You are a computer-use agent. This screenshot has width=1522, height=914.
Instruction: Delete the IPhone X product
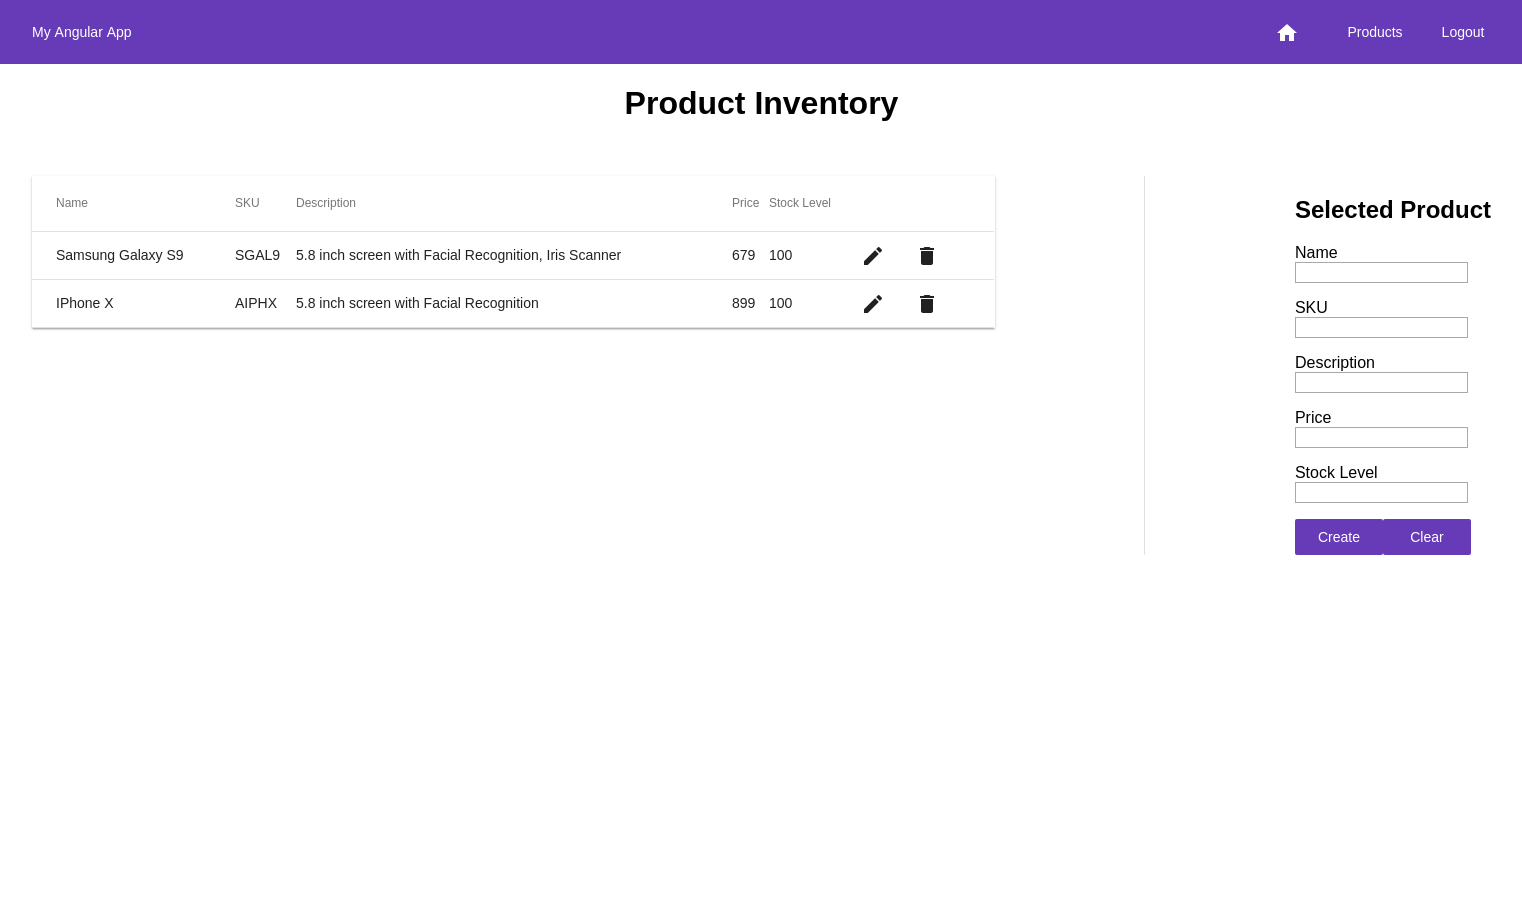pyautogui.click(x=927, y=304)
